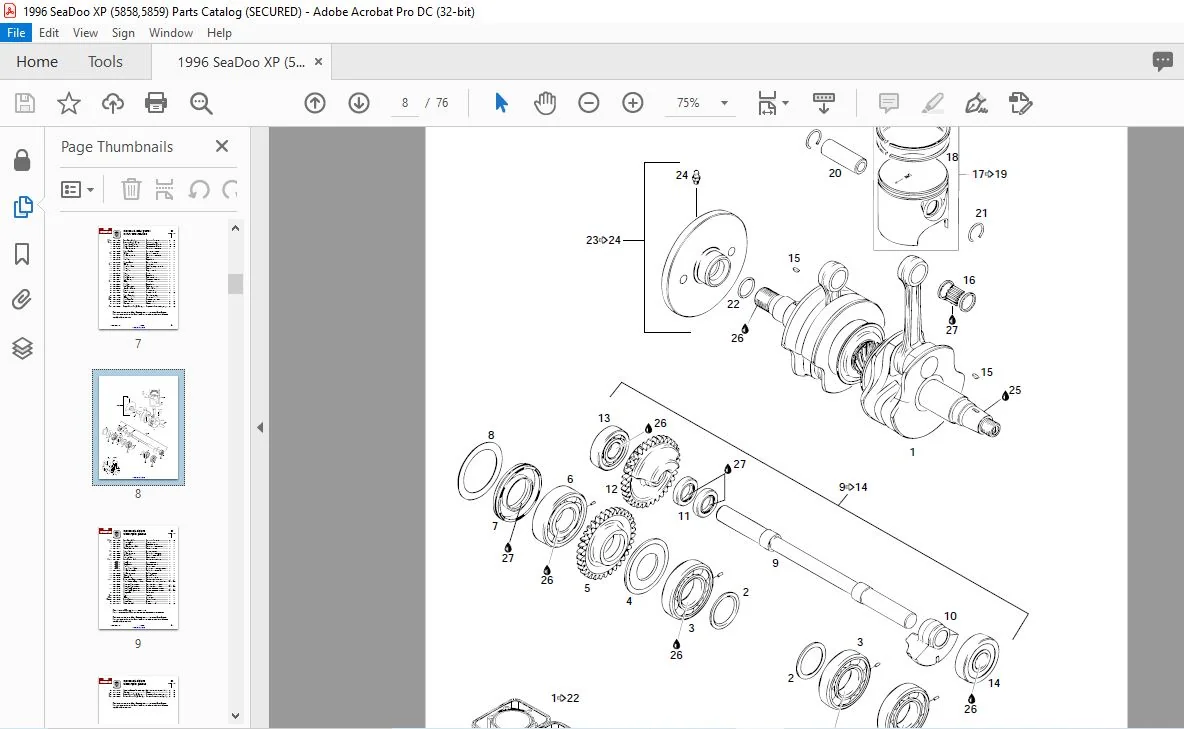Upload file to cloud icon
1184x729 pixels.
tap(113, 103)
